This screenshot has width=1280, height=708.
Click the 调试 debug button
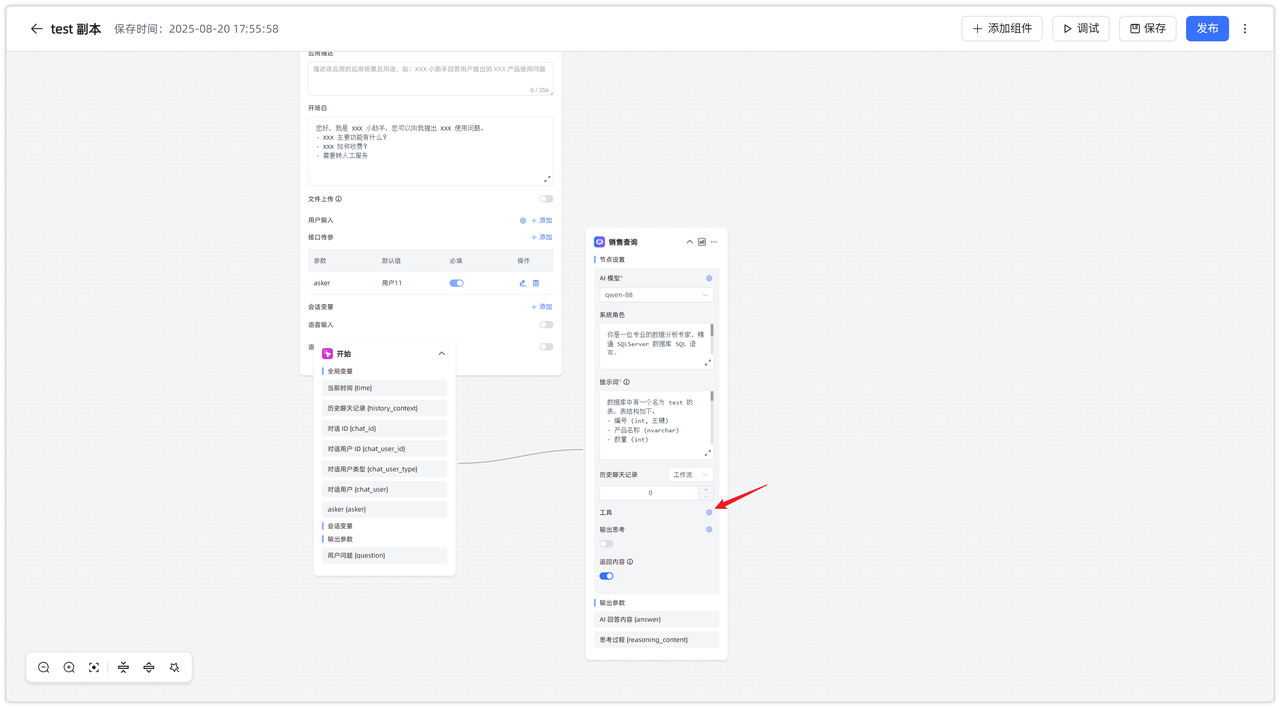click(x=1080, y=28)
